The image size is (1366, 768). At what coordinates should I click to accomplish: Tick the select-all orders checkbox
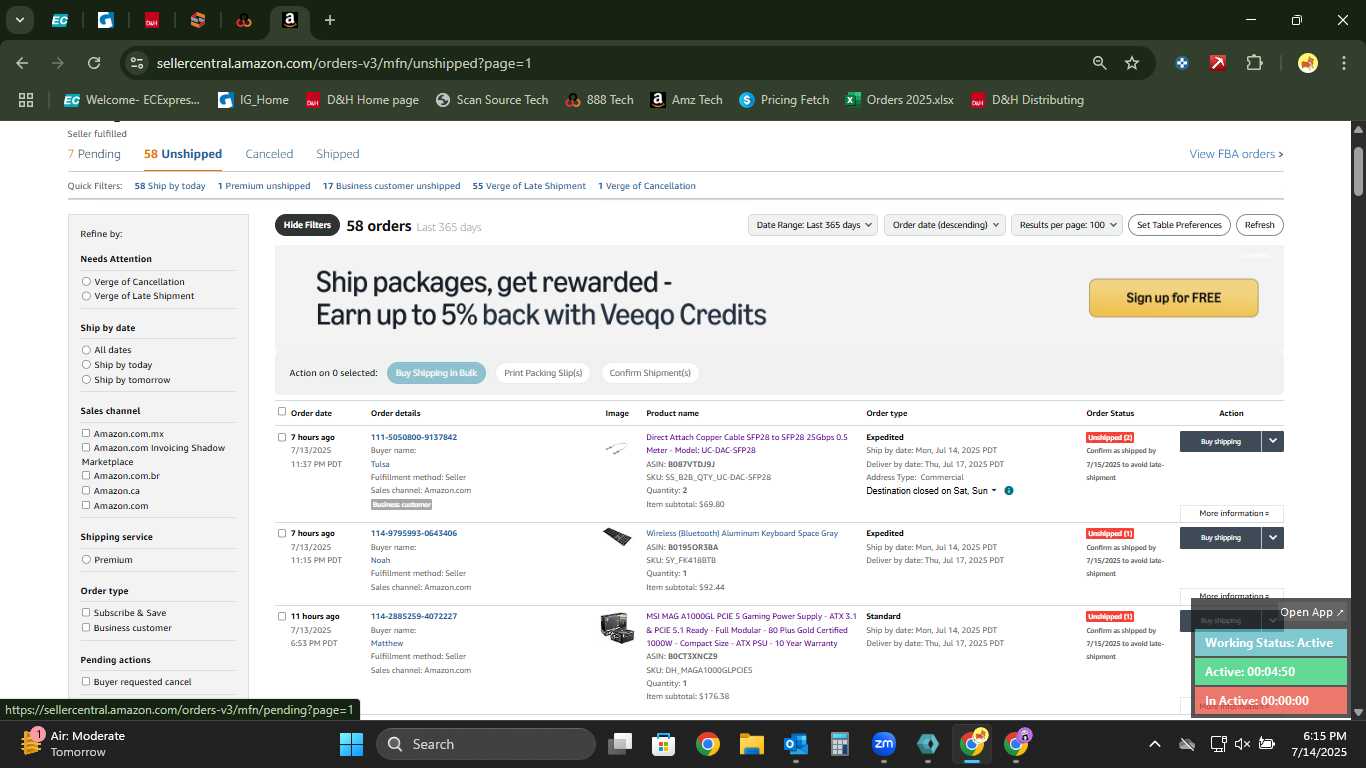coord(282,412)
